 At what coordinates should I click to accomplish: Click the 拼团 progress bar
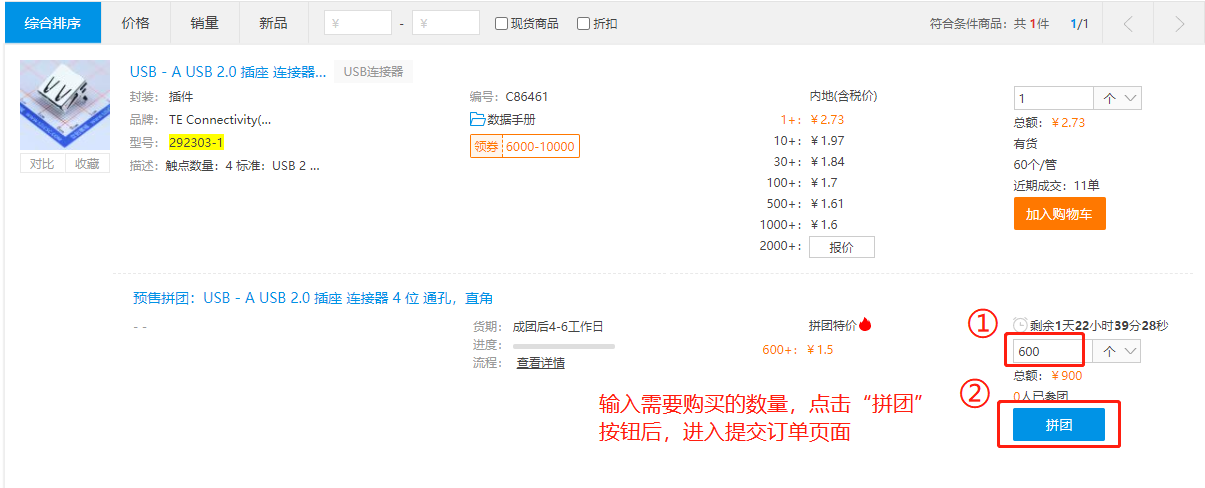563,345
